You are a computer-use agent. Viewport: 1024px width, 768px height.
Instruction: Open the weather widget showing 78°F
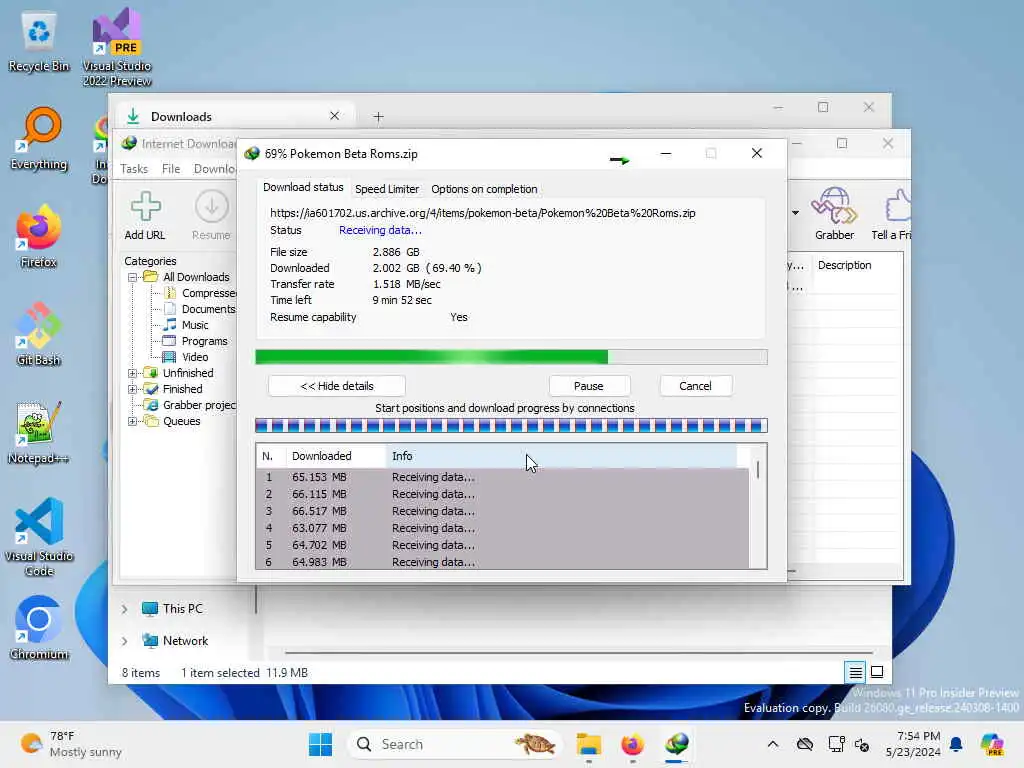pyautogui.click(x=71, y=744)
